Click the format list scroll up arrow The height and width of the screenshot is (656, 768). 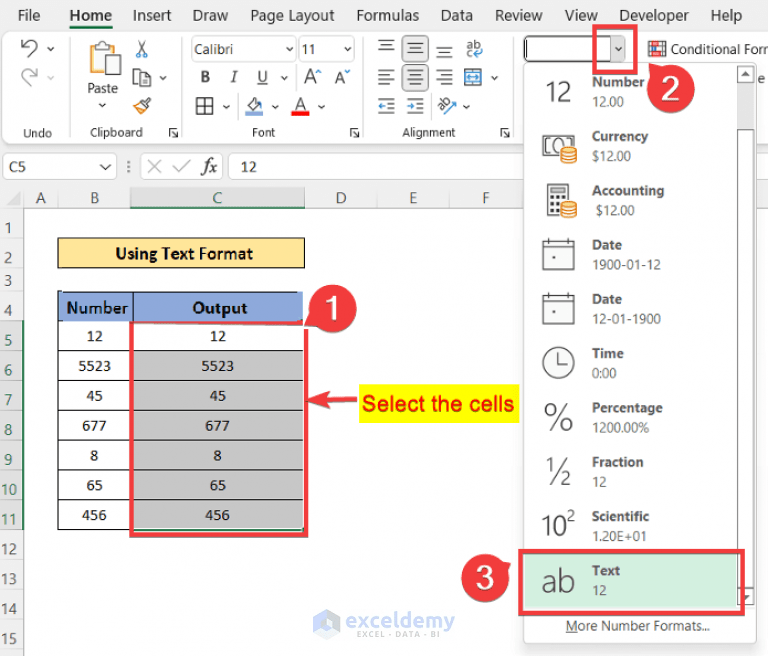pyautogui.click(x=745, y=74)
